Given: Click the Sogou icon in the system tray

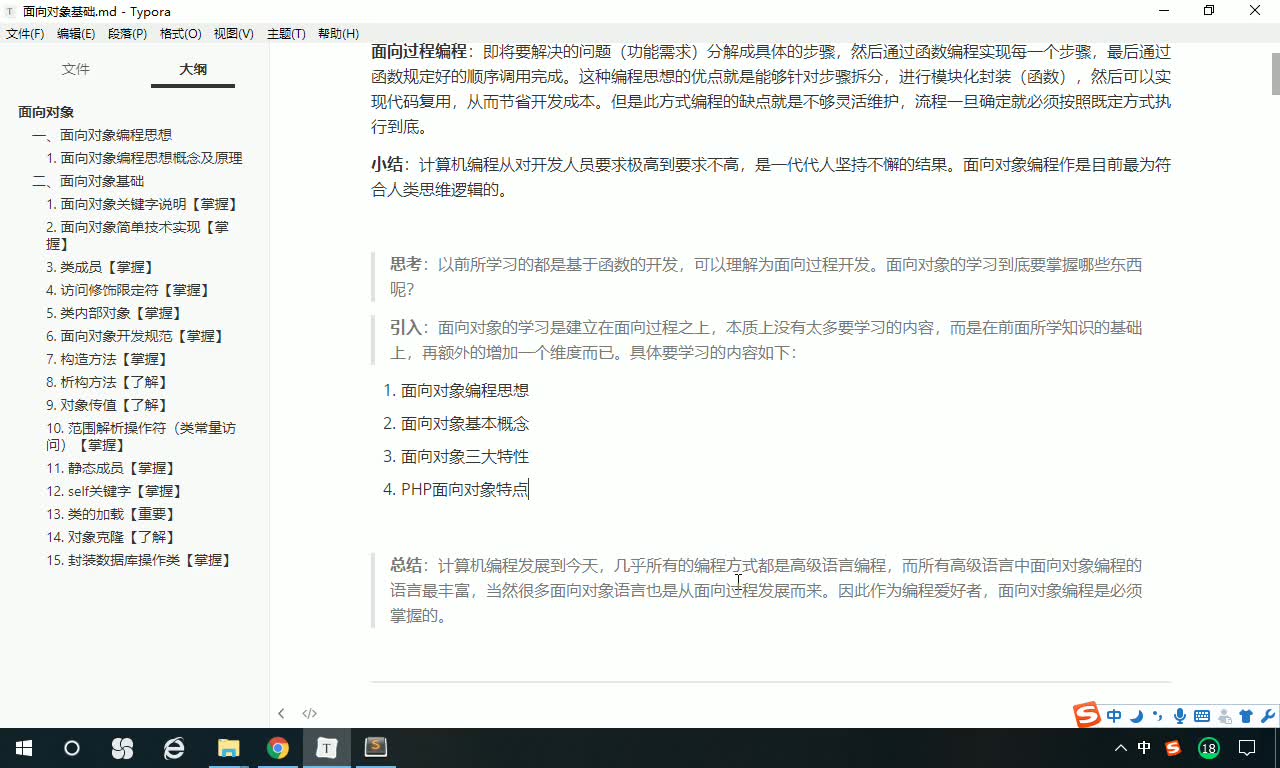Looking at the screenshot, I should tap(1173, 748).
